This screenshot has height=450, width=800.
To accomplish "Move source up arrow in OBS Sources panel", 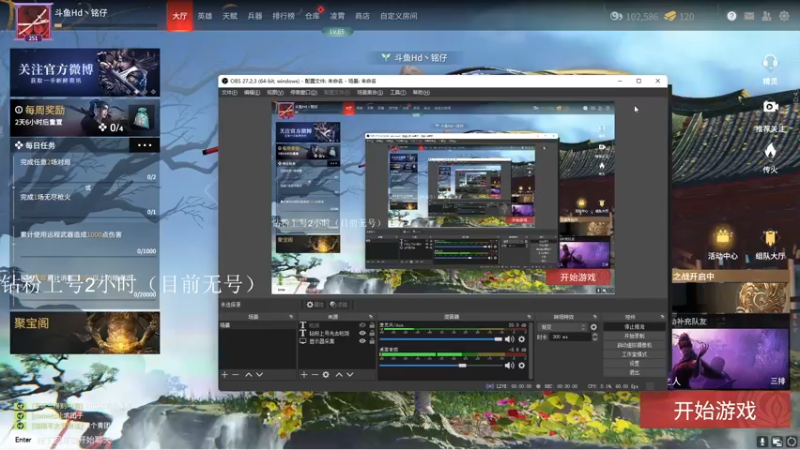I will (339, 374).
